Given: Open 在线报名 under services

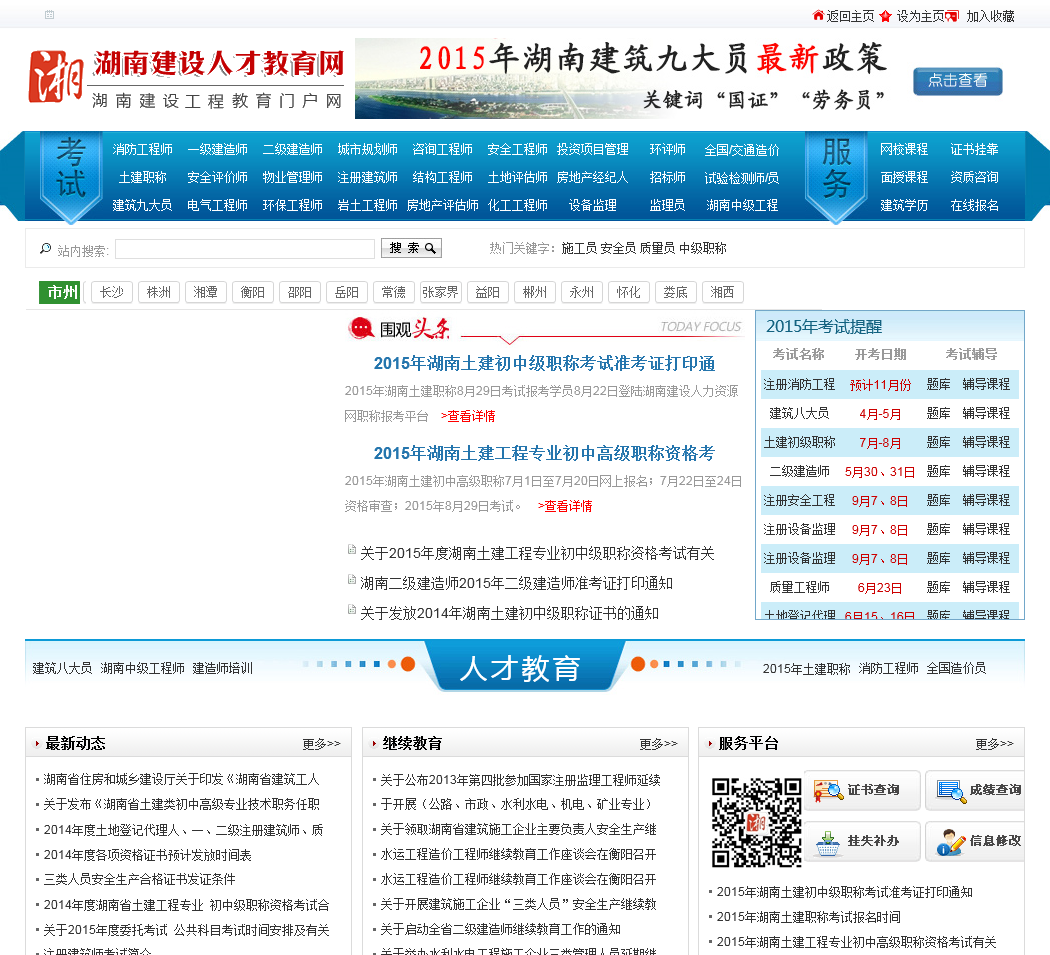Looking at the screenshot, I should tap(974, 206).
